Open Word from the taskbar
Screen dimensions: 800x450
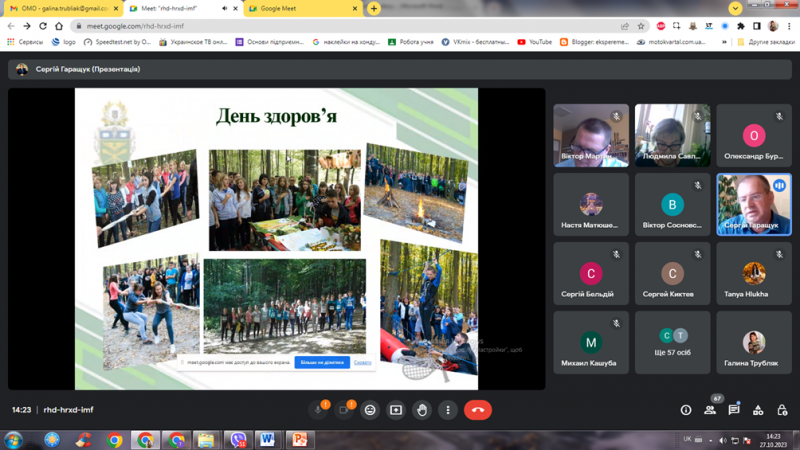pyautogui.click(x=267, y=440)
